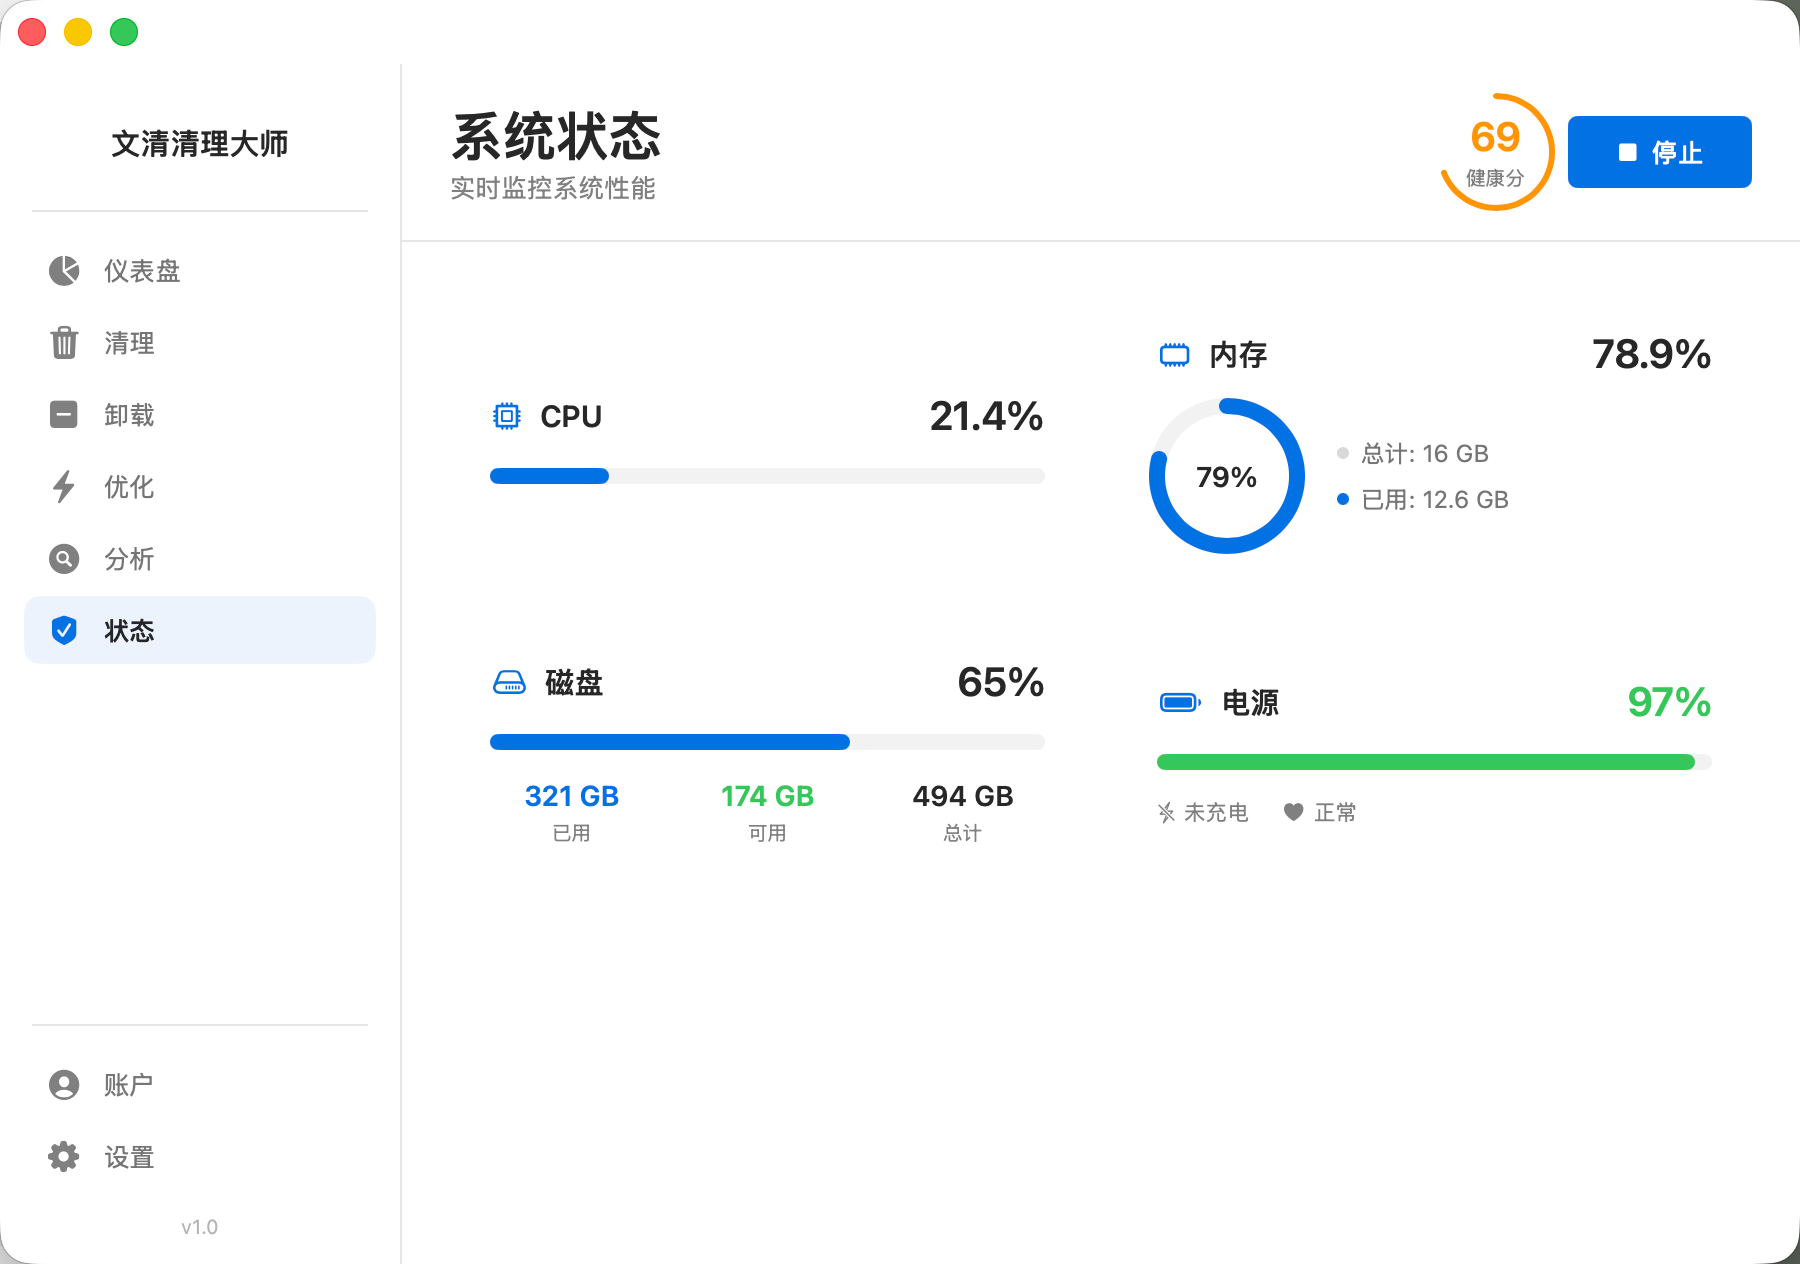Screen dimensions: 1800x1264
Task: Click the 实时监控系统性能 subtitle
Action: (x=553, y=188)
